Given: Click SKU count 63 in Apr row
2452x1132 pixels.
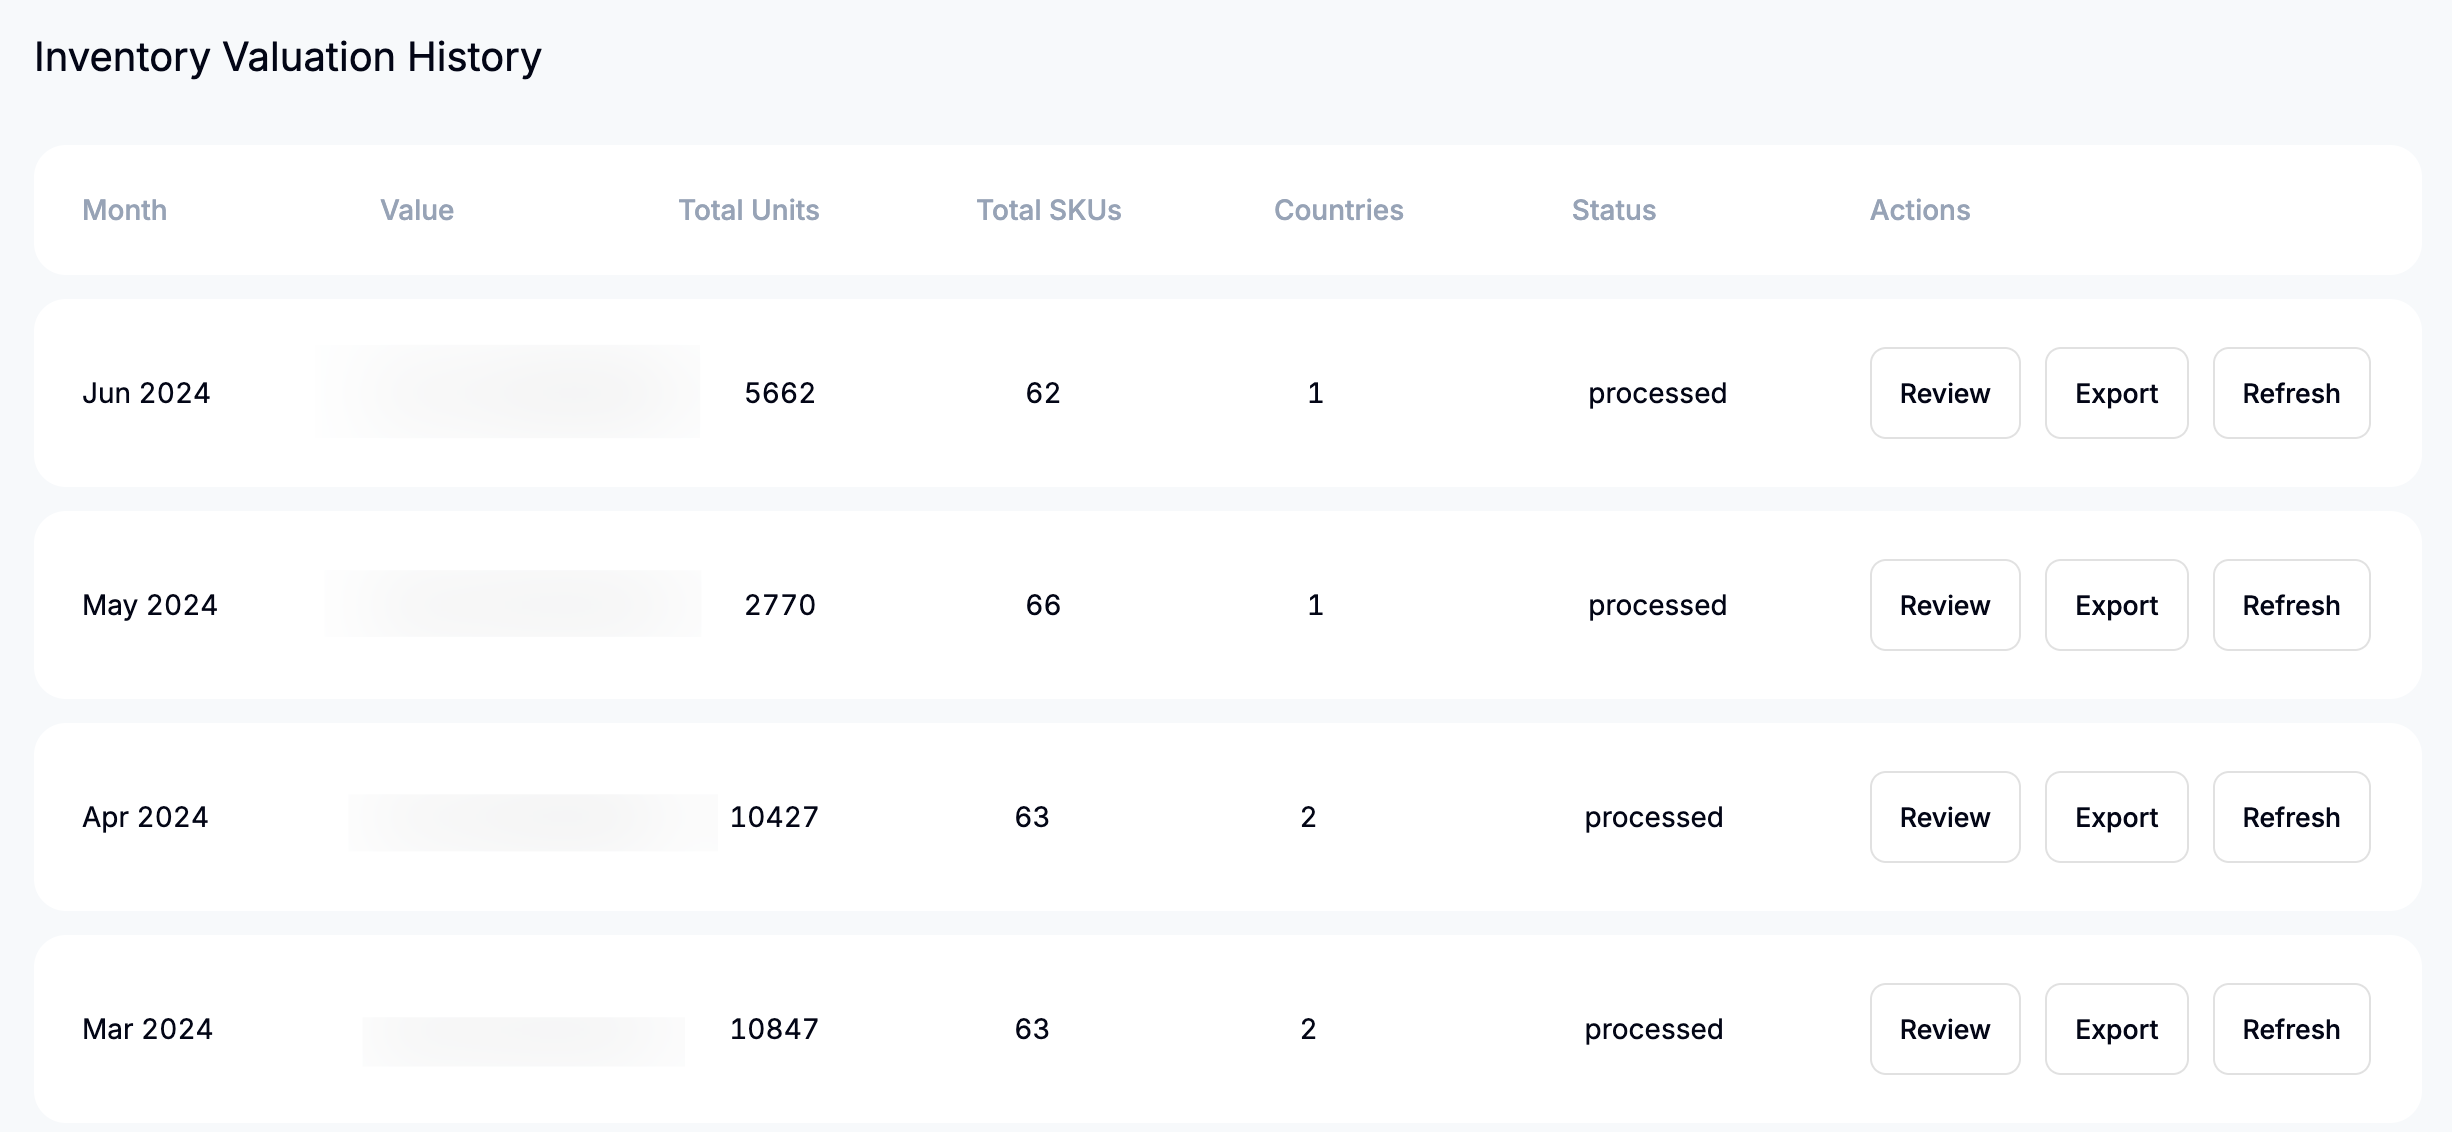Looking at the screenshot, I should point(1032,817).
